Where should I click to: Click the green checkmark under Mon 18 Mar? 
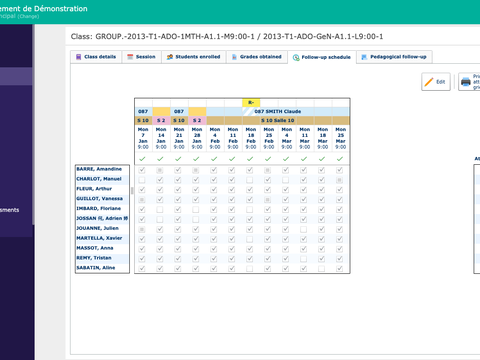pyautogui.click(x=323, y=159)
